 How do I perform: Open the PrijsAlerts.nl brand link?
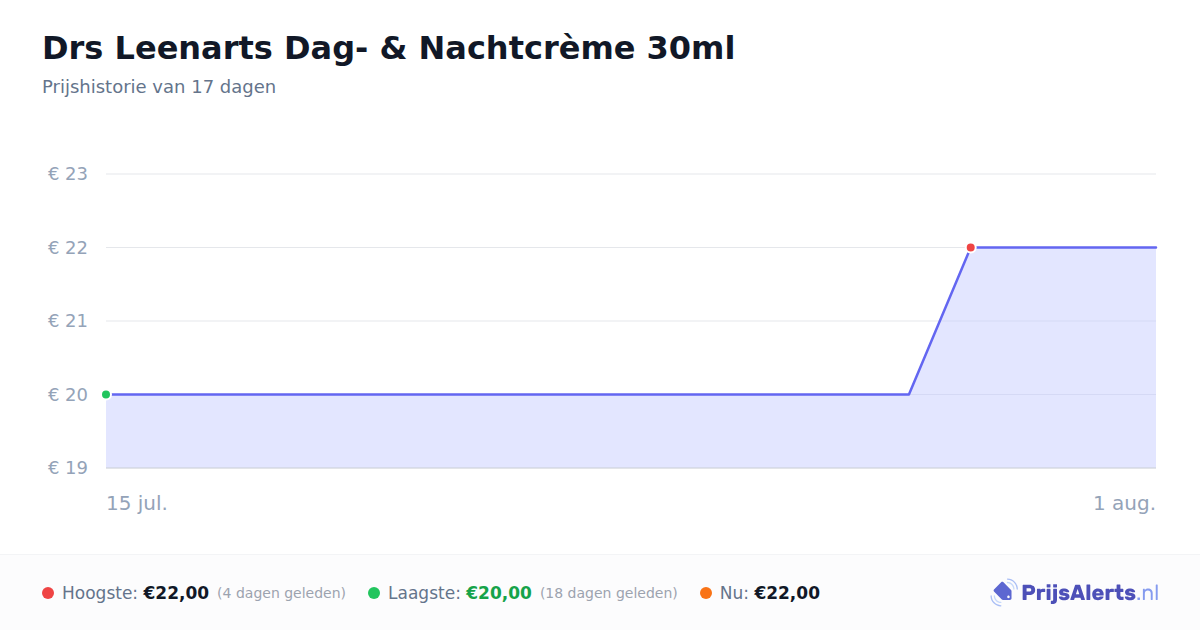point(1075,593)
